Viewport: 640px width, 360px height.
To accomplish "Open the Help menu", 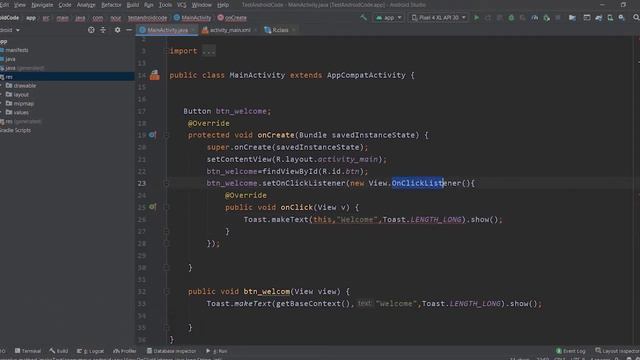I will tap(223, 5).
